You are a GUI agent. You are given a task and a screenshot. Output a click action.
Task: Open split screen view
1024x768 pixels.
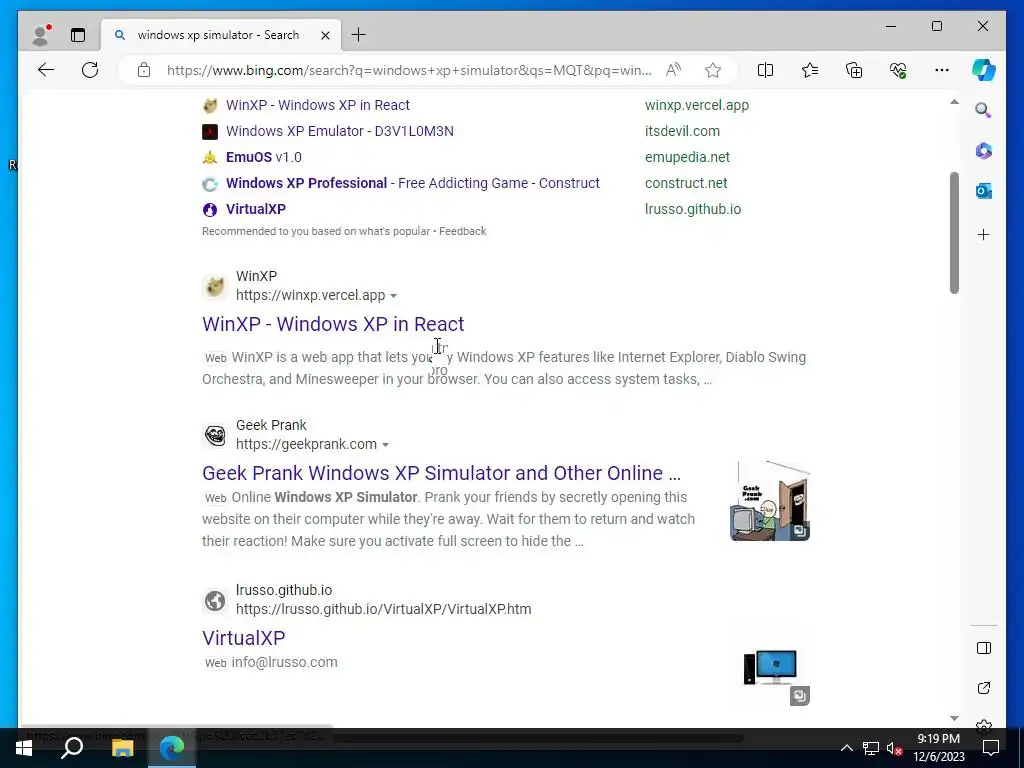pyautogui.click(x=765, y=70)
